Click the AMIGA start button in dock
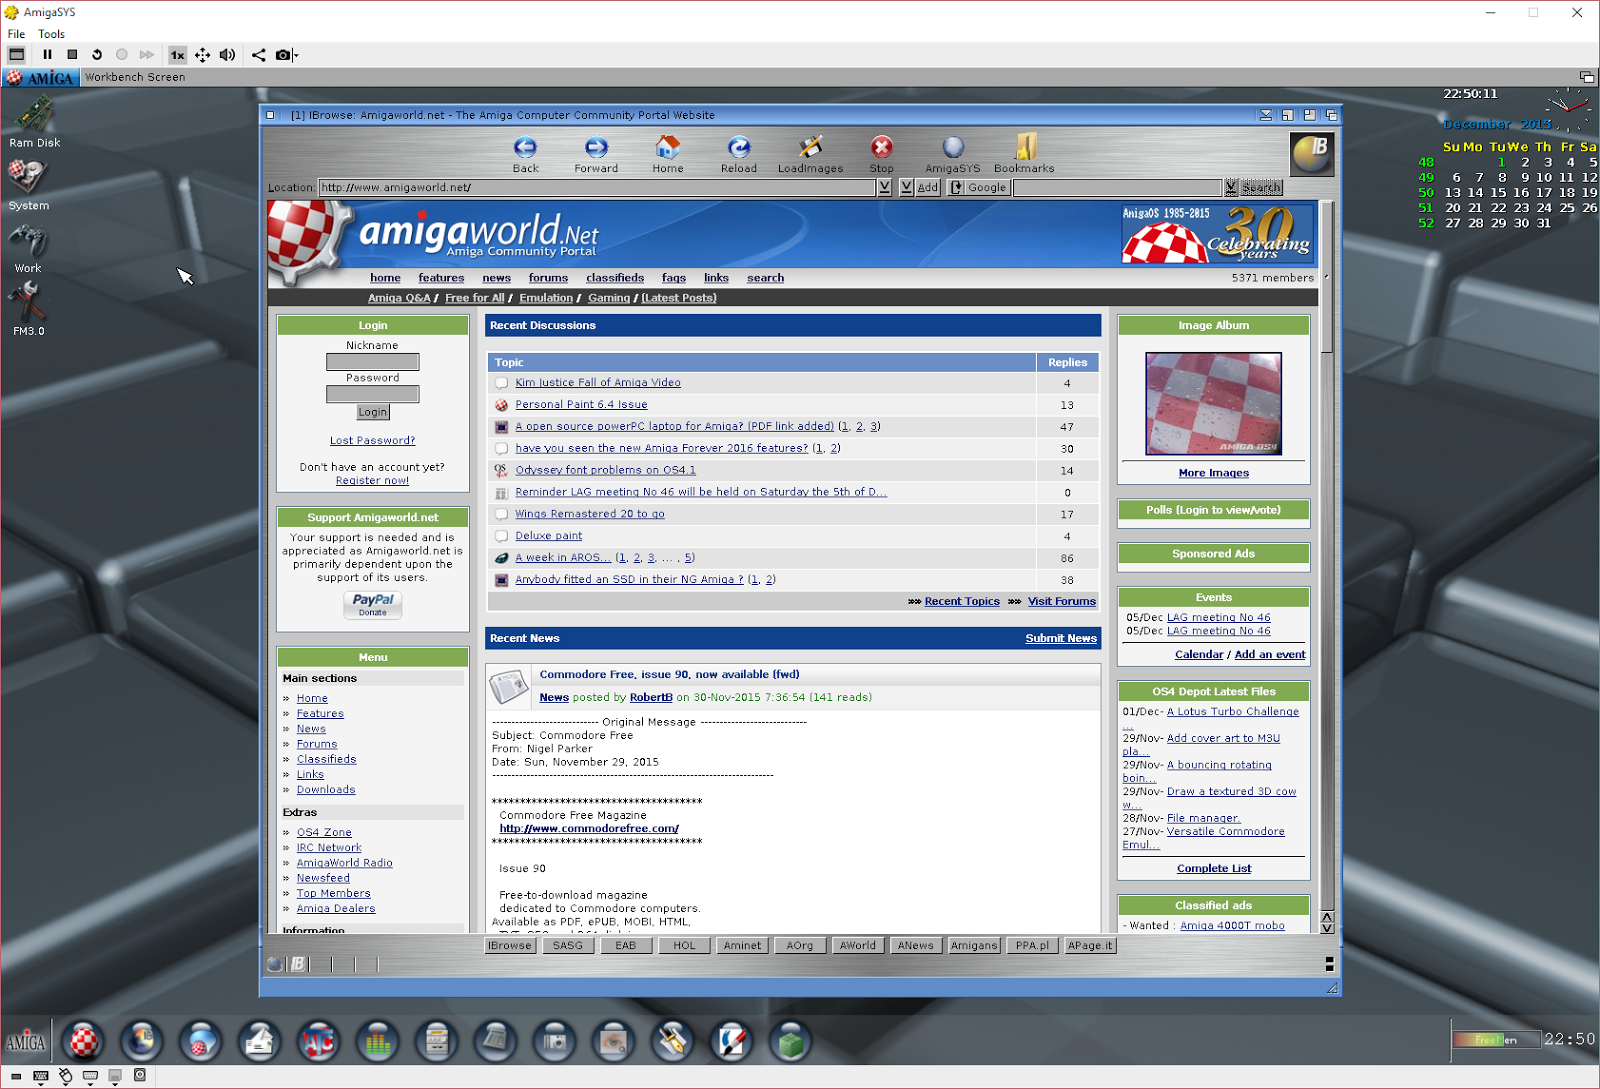Screen dimensions: 1600x1089 pyautogui.click(x=26, y=1042)
